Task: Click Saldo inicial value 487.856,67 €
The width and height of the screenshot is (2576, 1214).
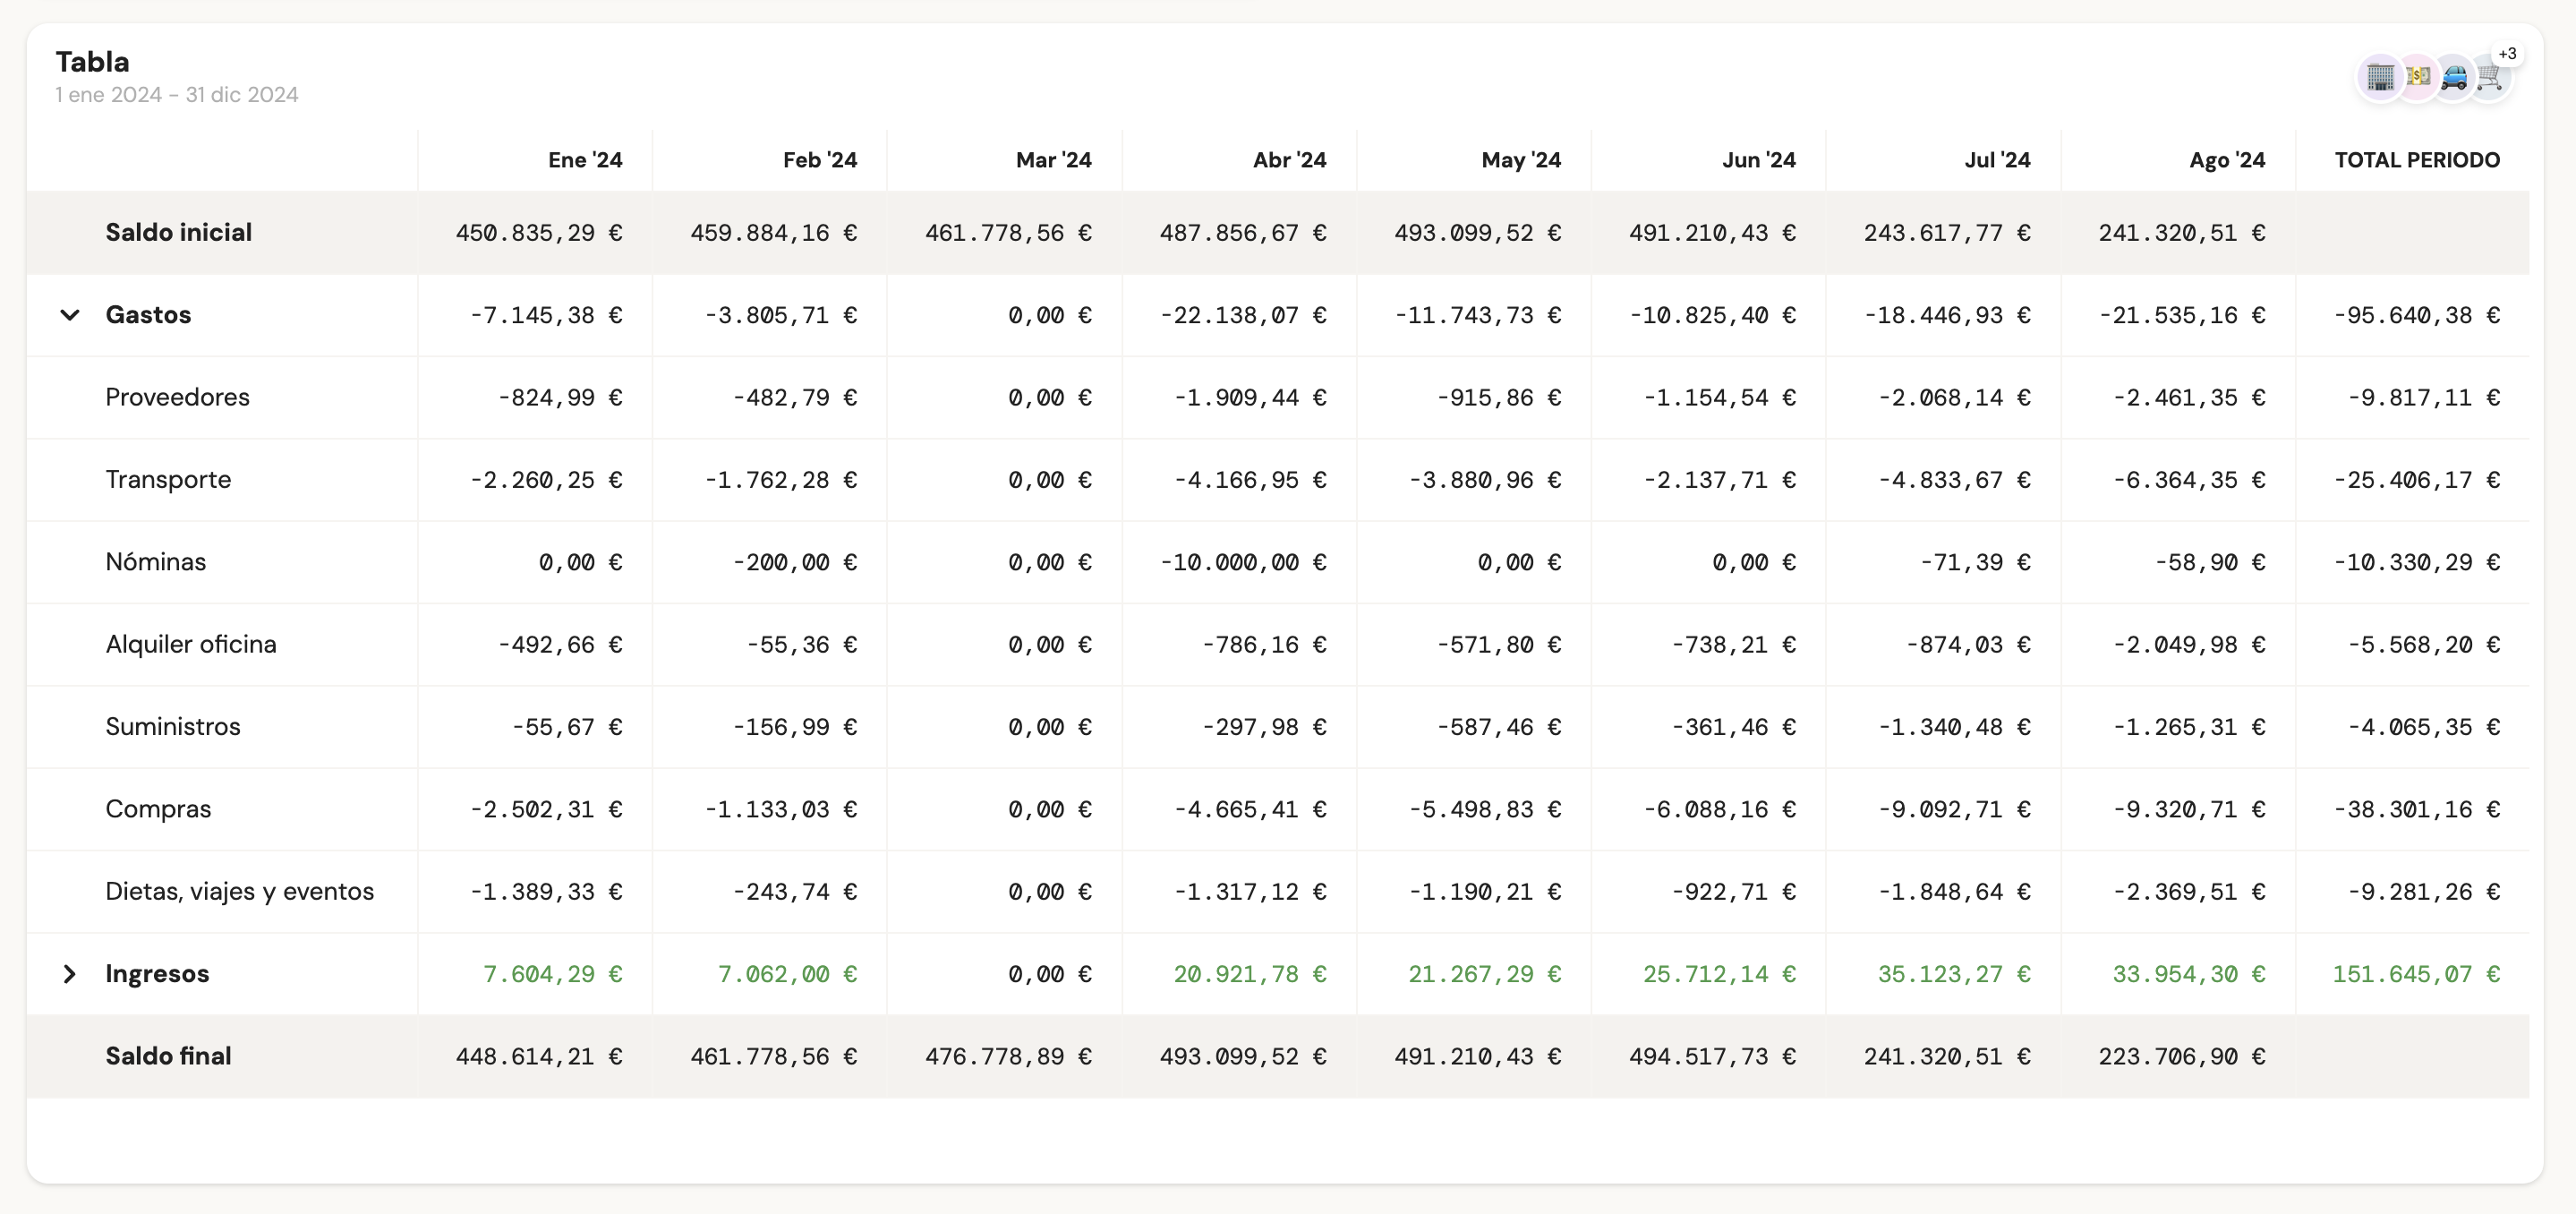Action: [1243, 233]
